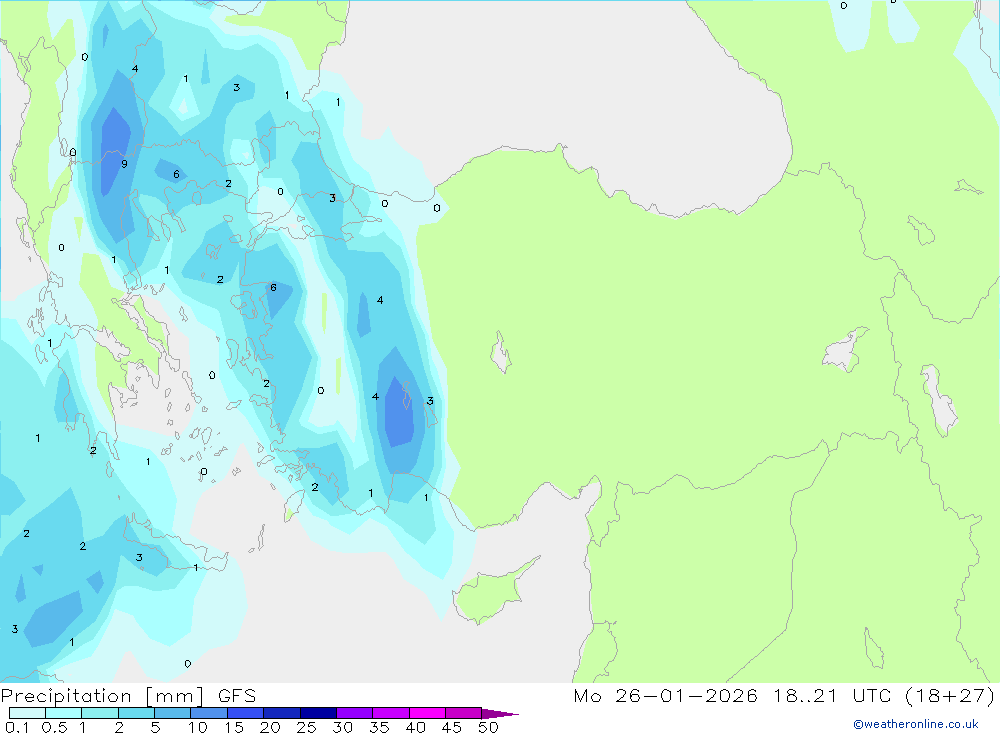Select the 5–10 mm legend color box
The image size is (1000, 733).
[x=172, y=713]
